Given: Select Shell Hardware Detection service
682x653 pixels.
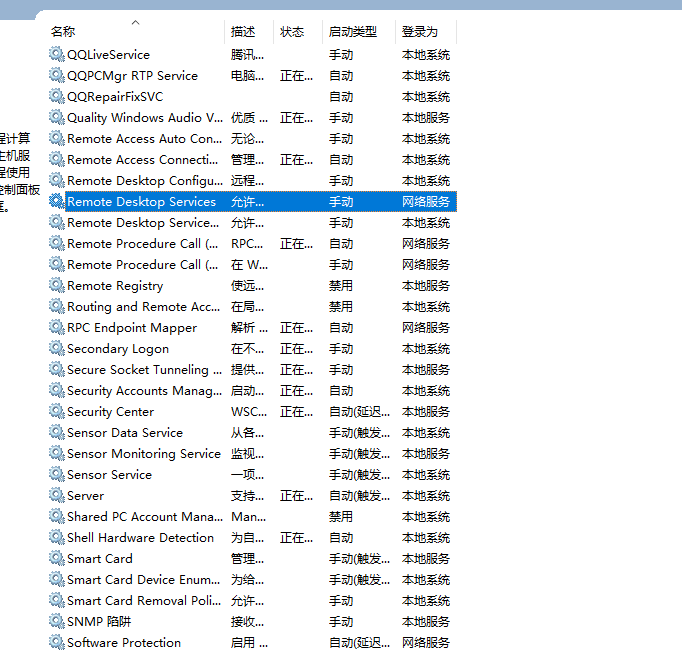Looking at the screenshot, I should point(140,538).
